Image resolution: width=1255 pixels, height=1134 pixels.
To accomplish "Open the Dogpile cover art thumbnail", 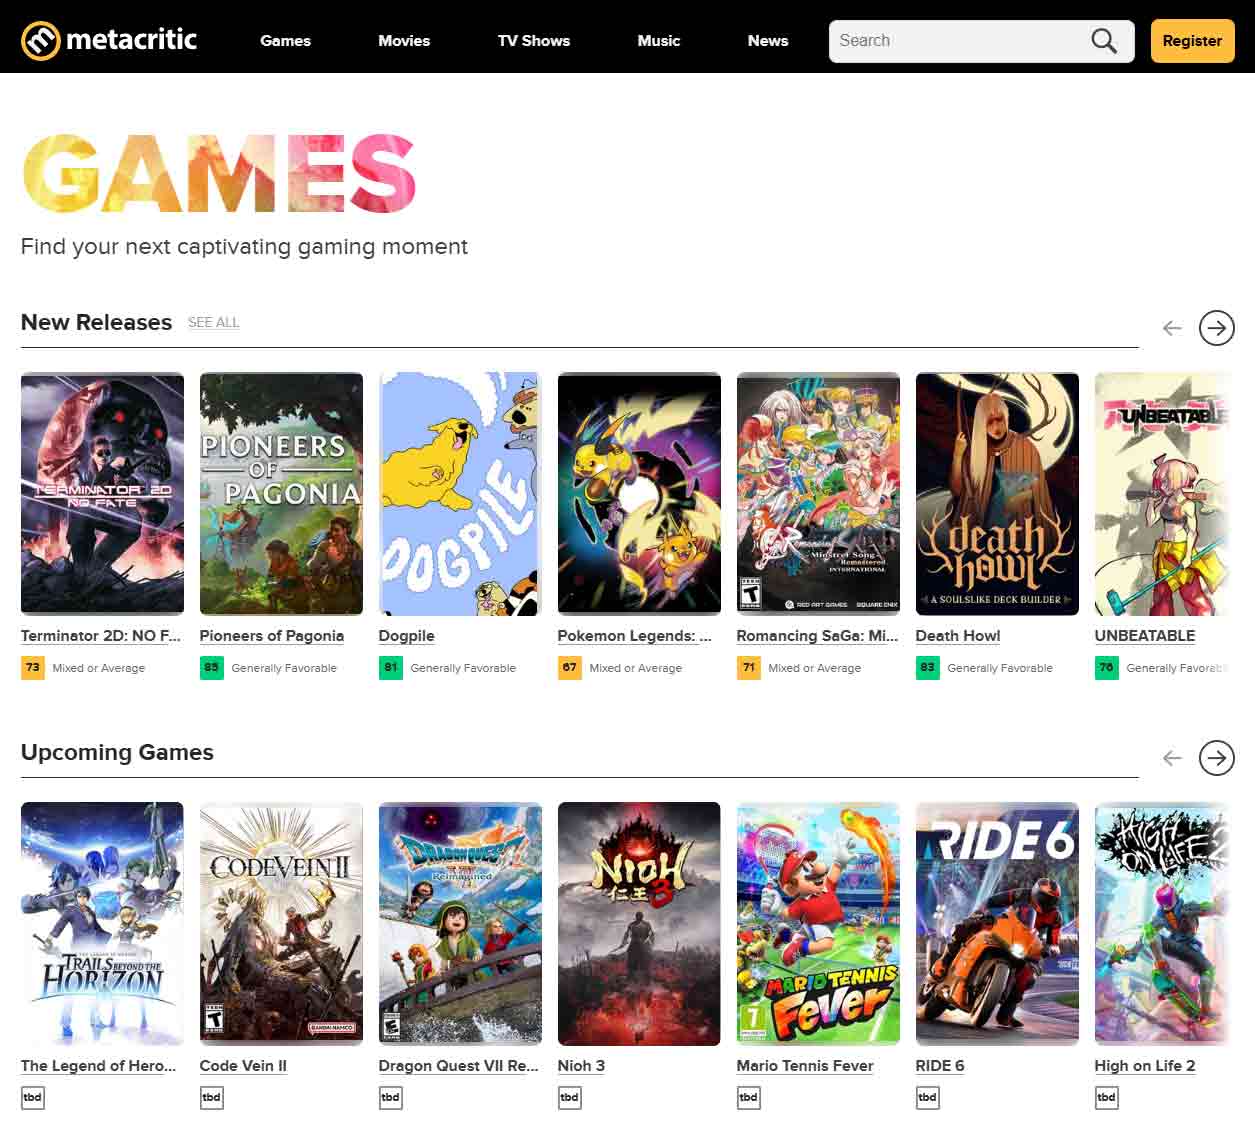I will pos(460,494).
